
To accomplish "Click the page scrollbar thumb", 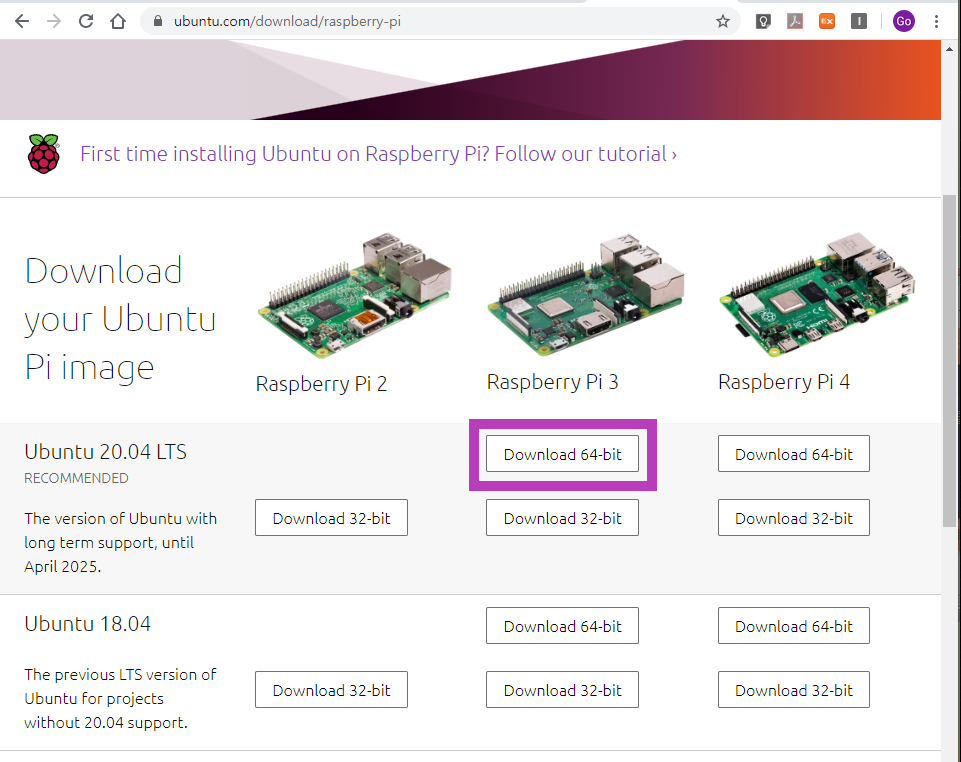I will [x=950, y=360].
